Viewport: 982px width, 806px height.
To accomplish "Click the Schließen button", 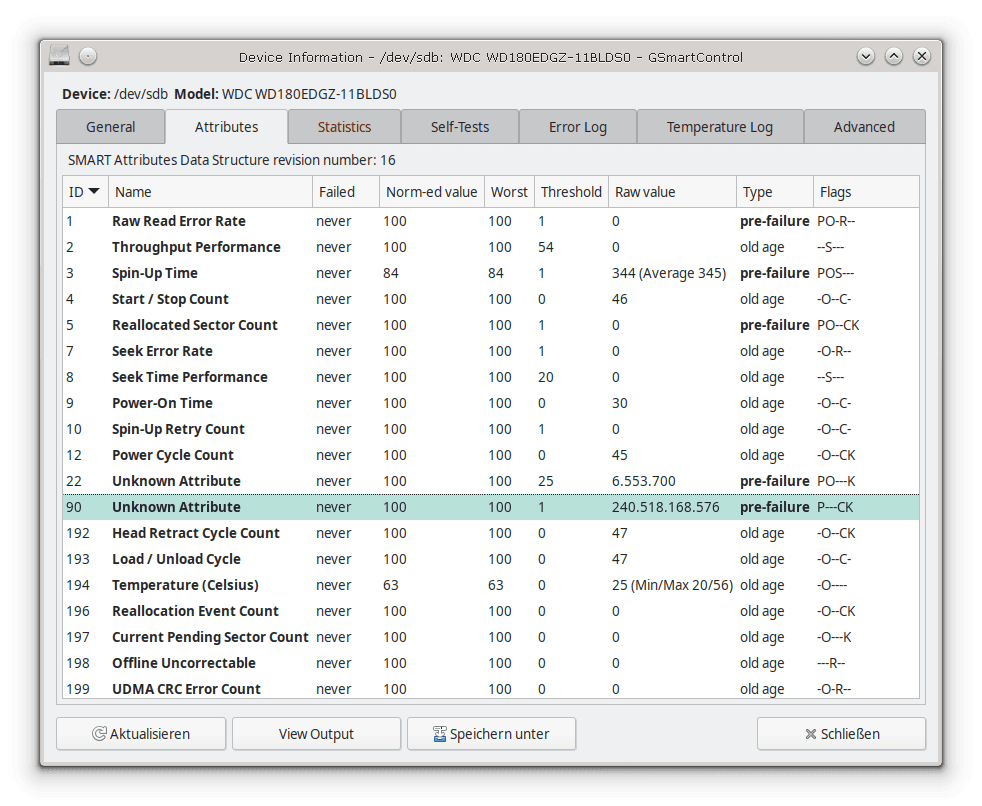I will [841, 734].
